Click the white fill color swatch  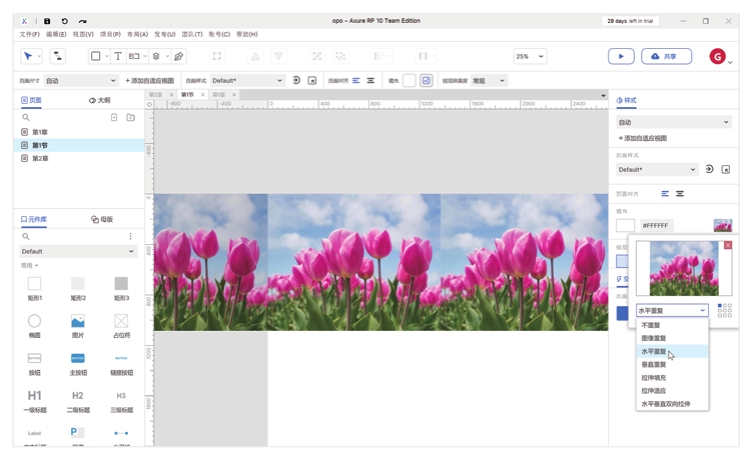pos(625,226)
